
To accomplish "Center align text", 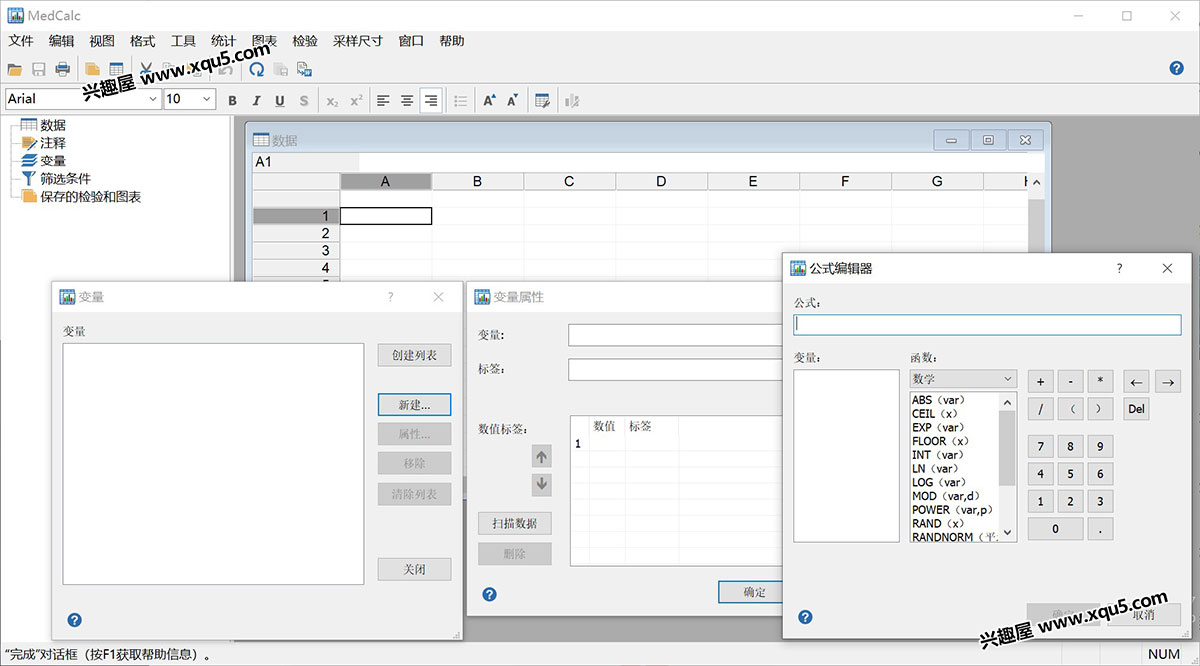I will point(407,100).
